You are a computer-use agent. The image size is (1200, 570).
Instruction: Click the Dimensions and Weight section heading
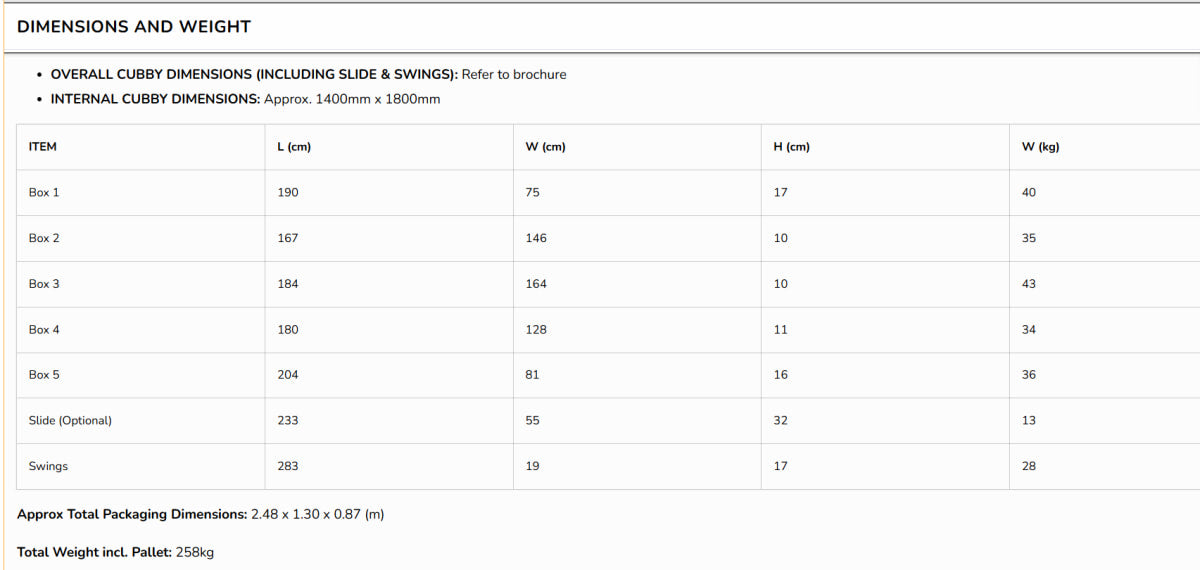(134, 27)
